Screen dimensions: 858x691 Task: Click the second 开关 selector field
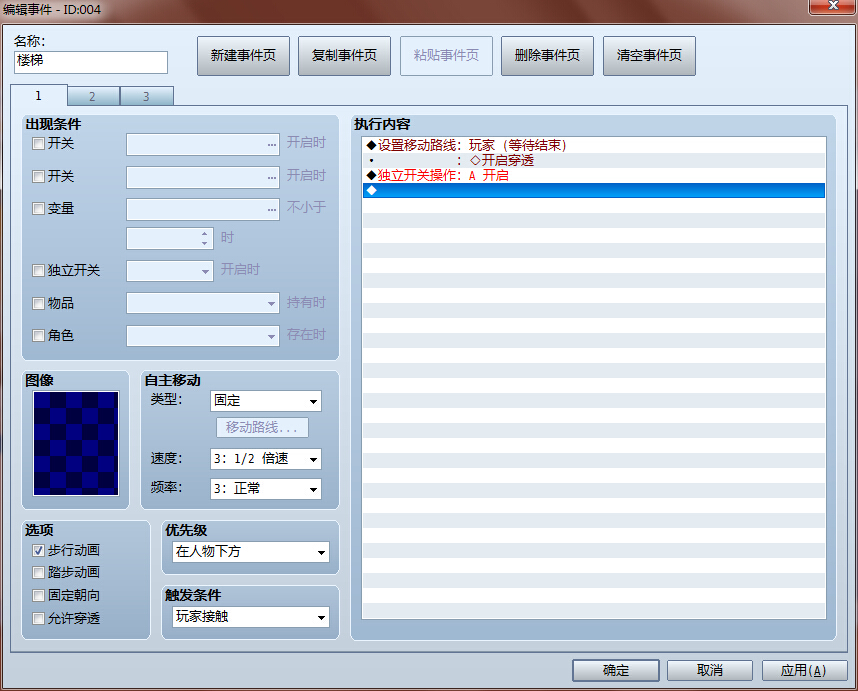(202, 177)
